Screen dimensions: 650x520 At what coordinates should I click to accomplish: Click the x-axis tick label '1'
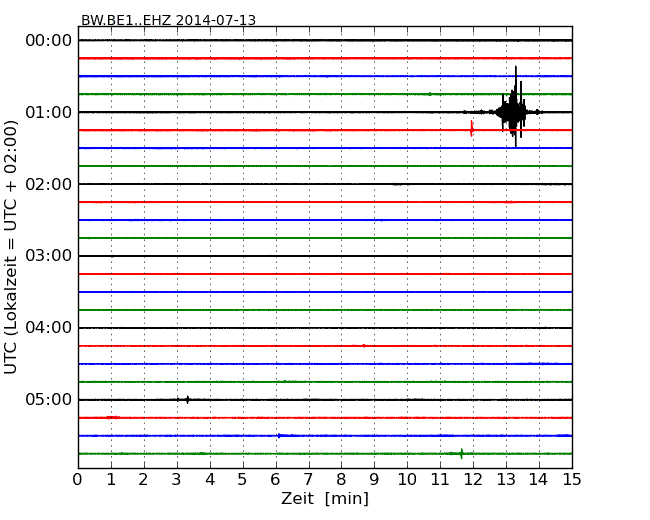click(111, 480)
